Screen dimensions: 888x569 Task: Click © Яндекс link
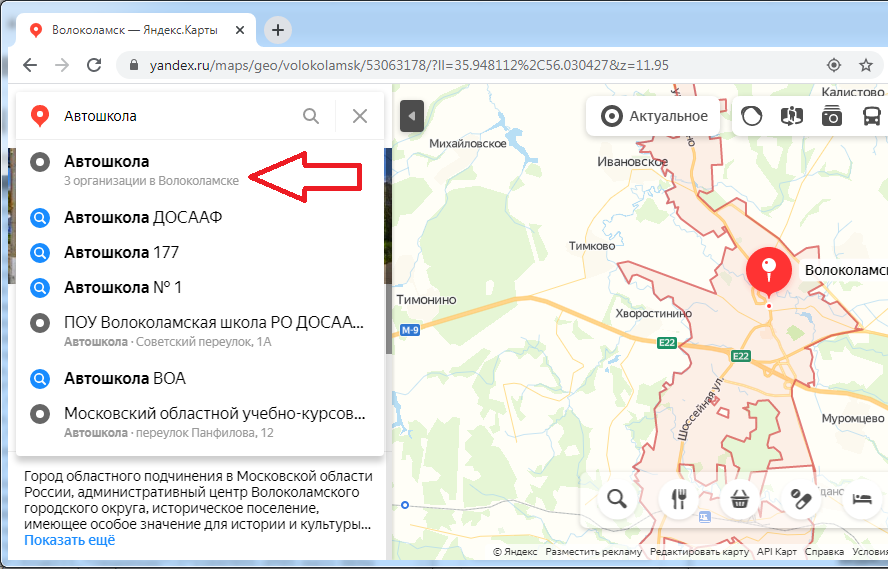pos(515,551)
